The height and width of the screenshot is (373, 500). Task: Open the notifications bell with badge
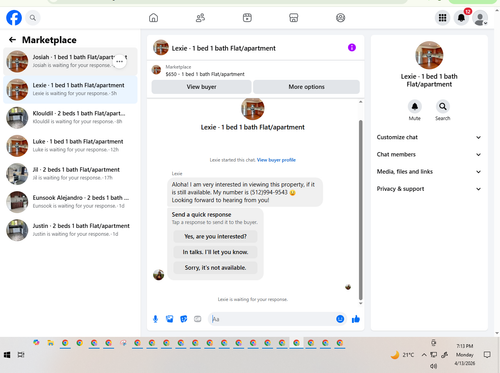point(461,18)
